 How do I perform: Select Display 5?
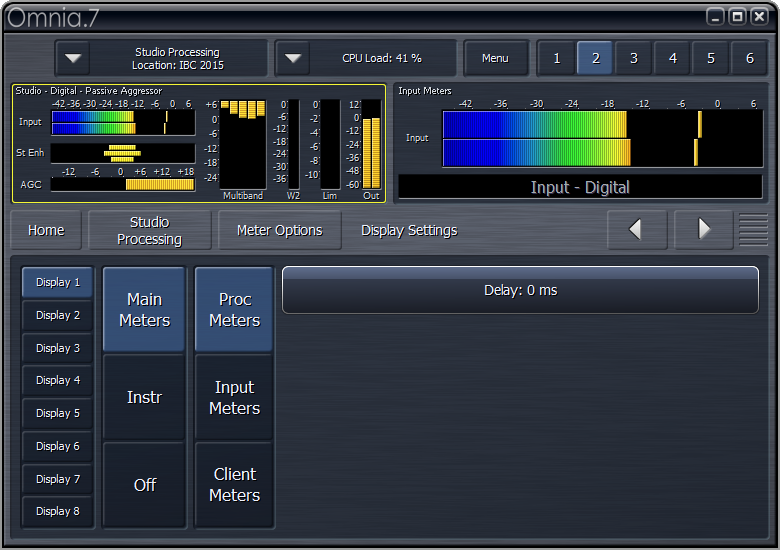click(58, 413)
